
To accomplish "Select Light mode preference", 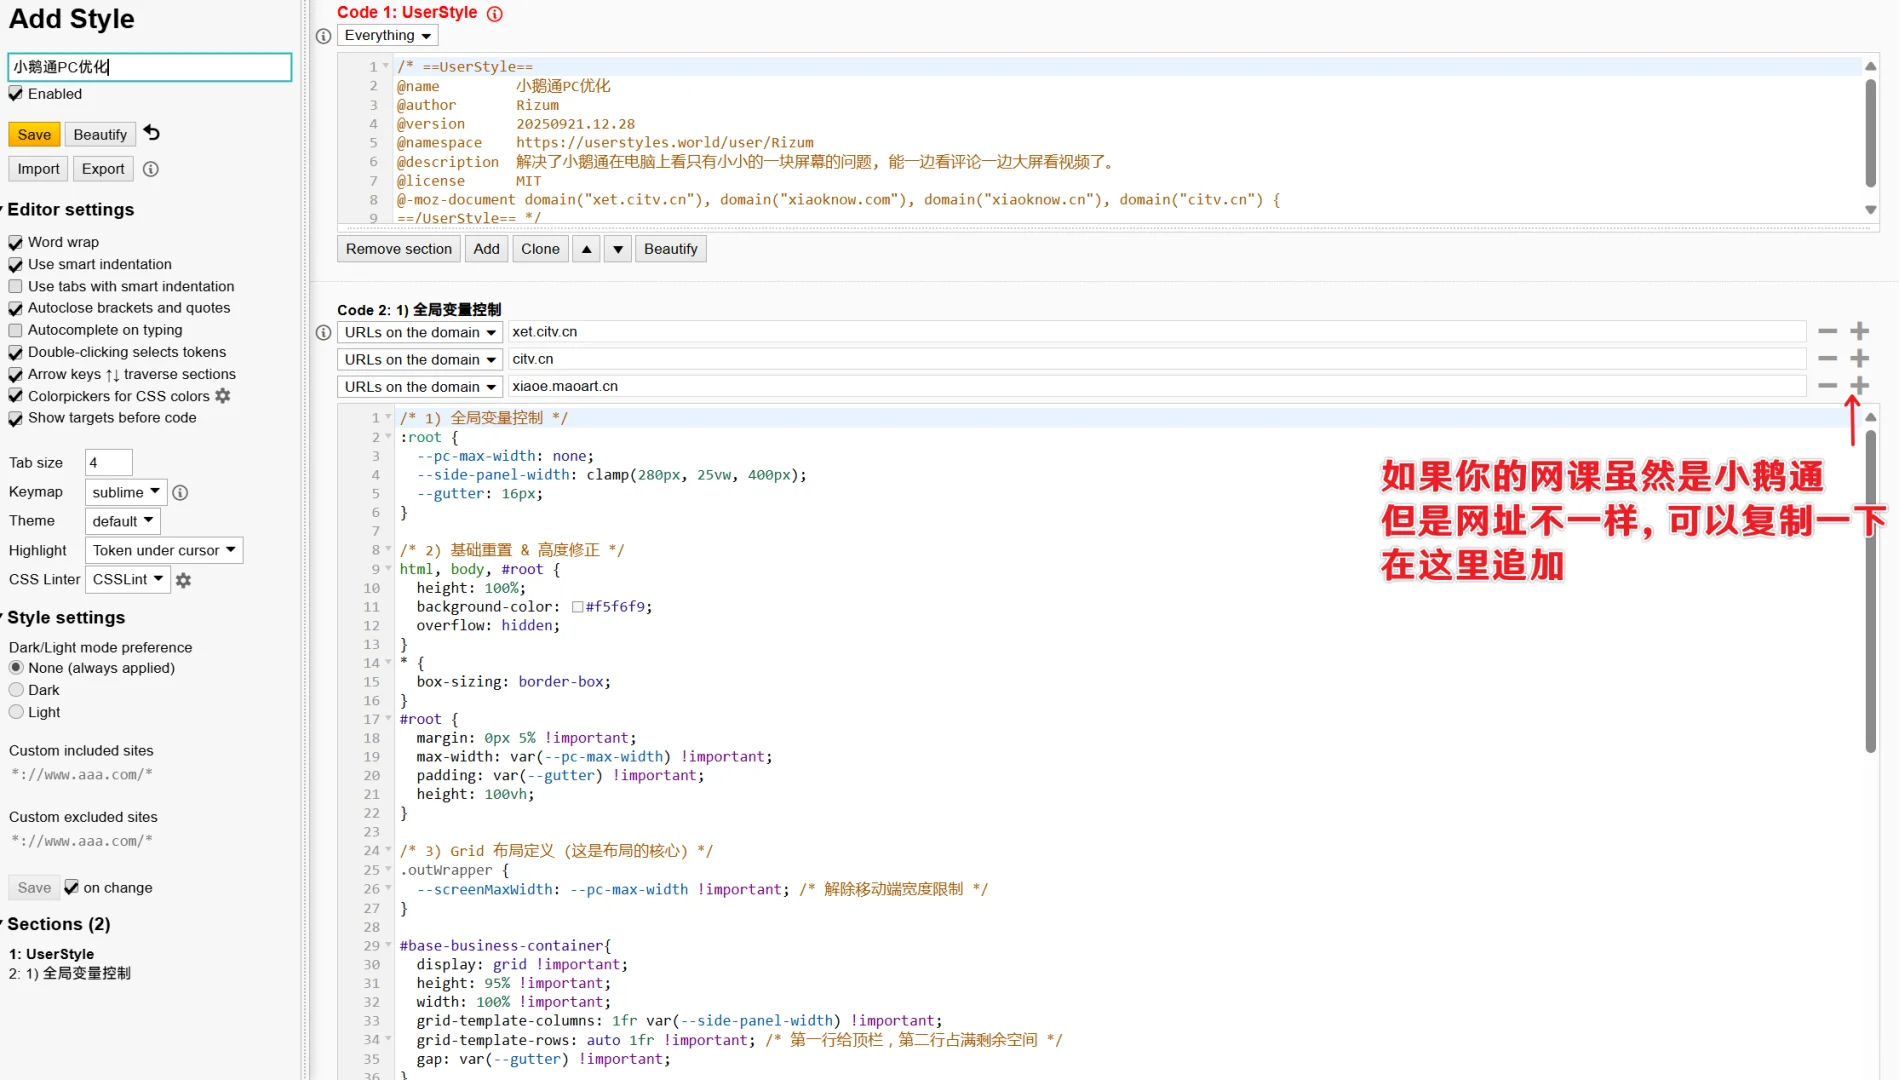I will point(16,712).
